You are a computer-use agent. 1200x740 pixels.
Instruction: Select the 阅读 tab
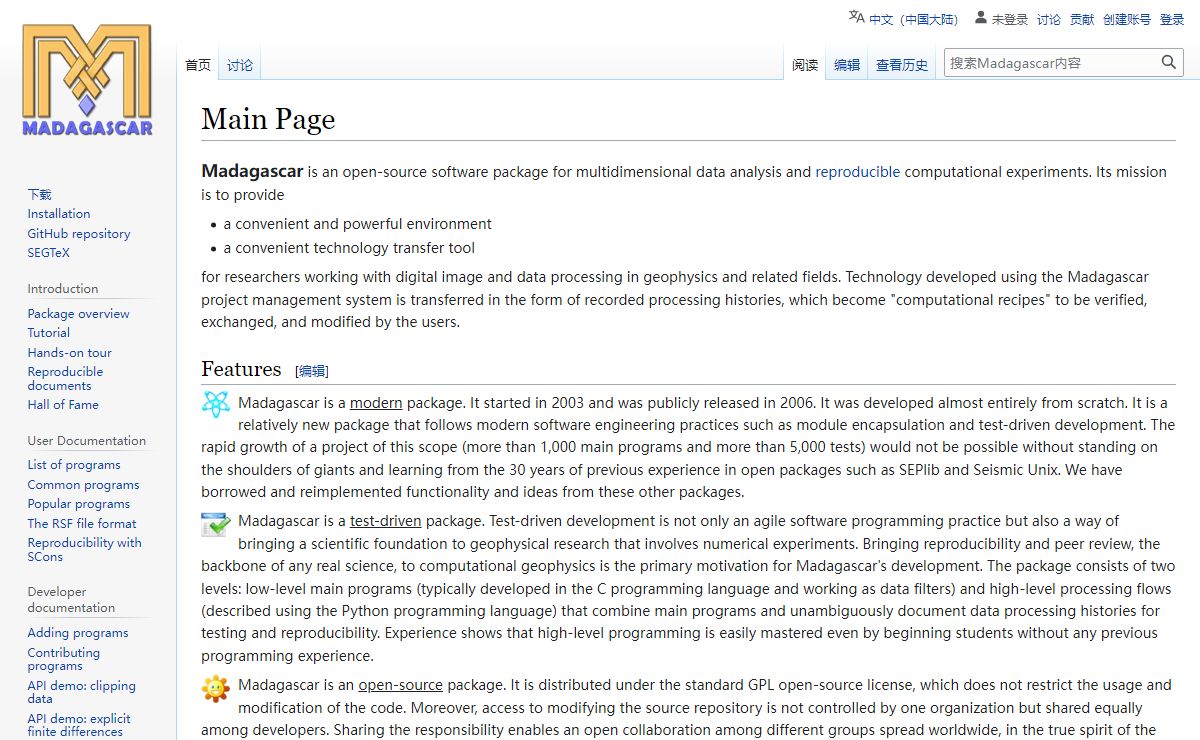pos(805,65)
